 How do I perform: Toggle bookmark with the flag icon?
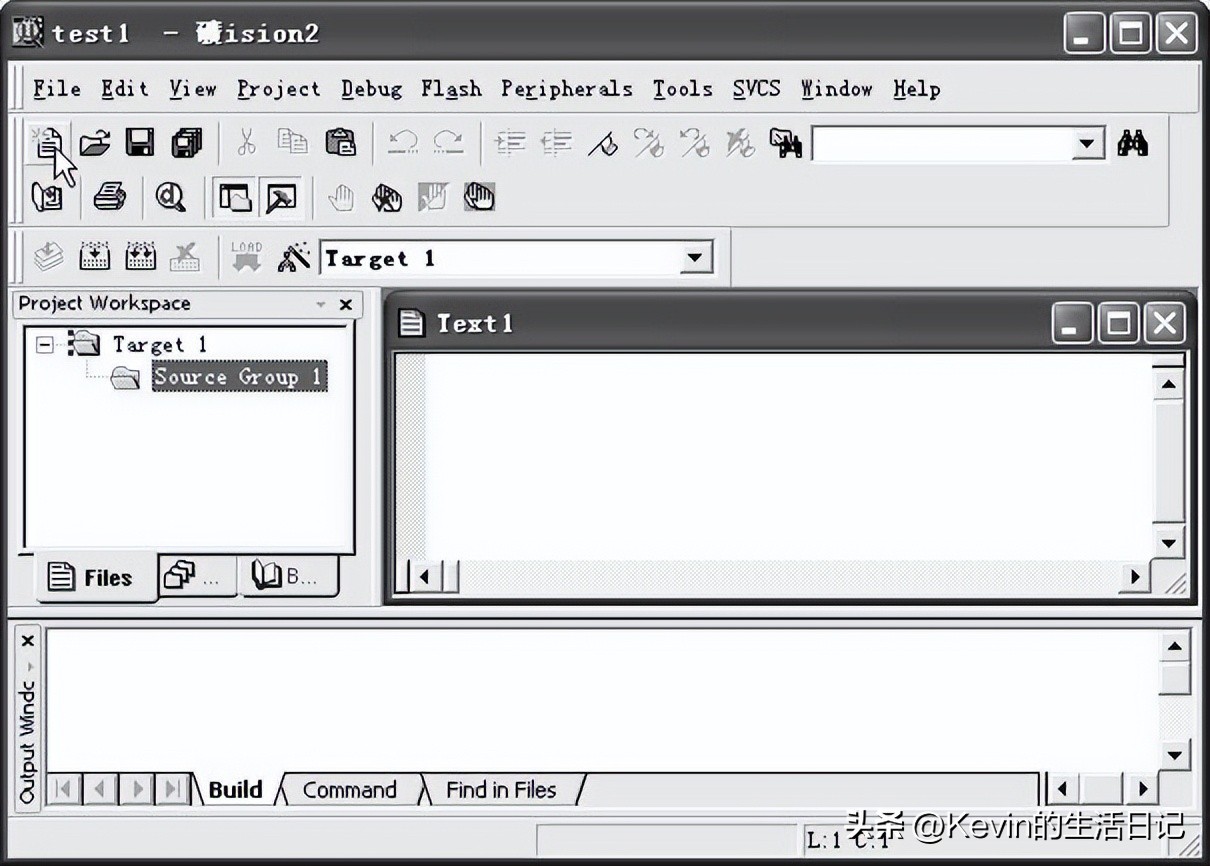pos(602,145)
